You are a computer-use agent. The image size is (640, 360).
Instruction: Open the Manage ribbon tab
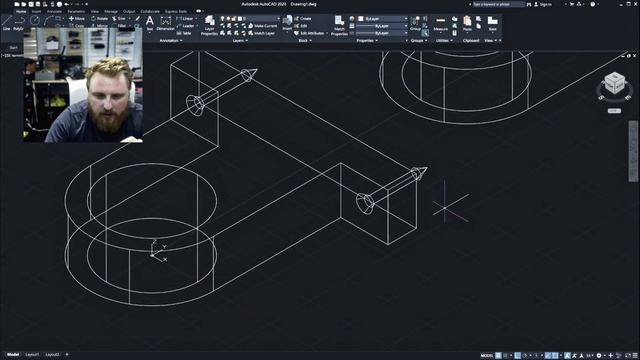(x=111, y=11)
